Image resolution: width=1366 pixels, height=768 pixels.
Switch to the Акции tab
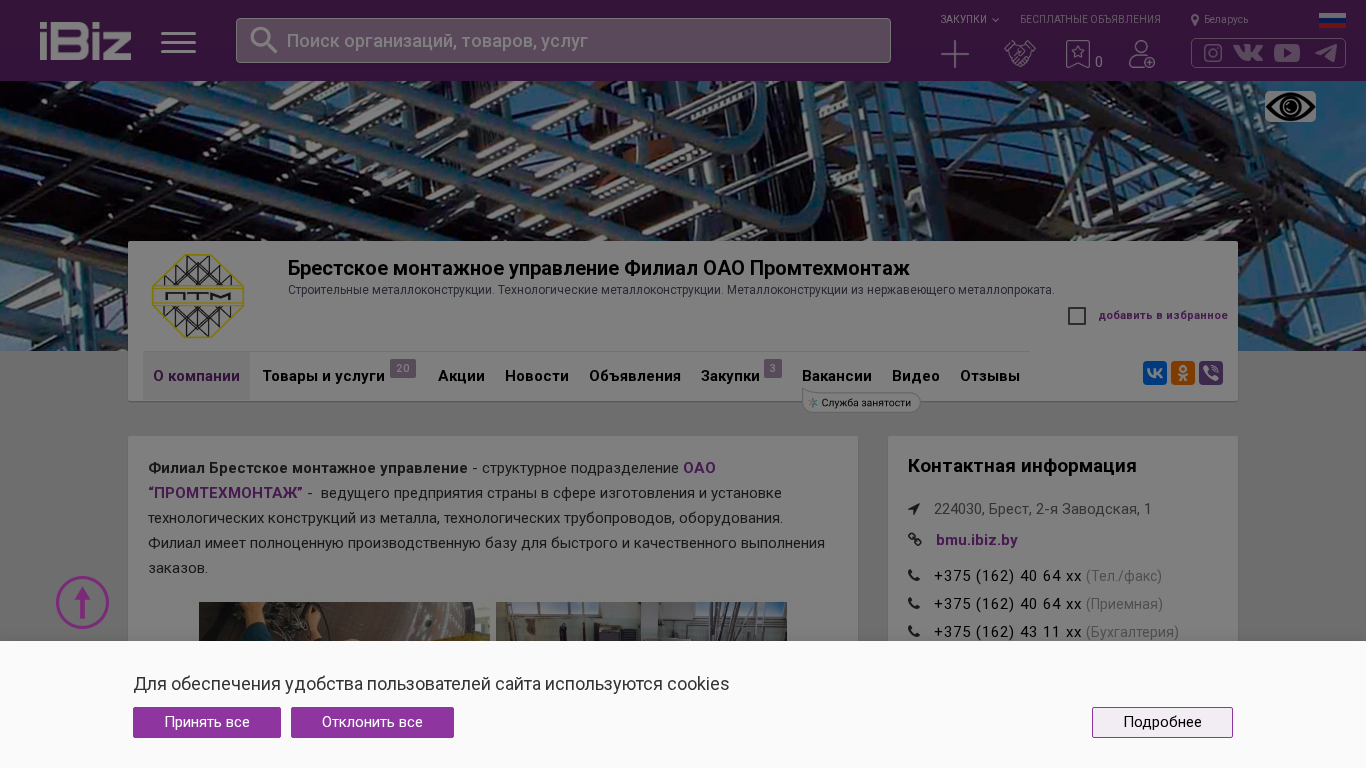point(461,376)
